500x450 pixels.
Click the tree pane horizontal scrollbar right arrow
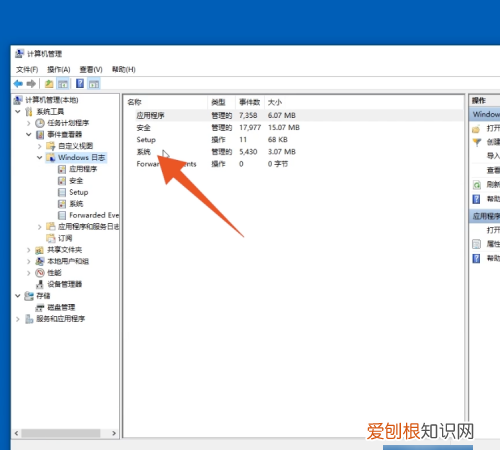coord(114,433)
